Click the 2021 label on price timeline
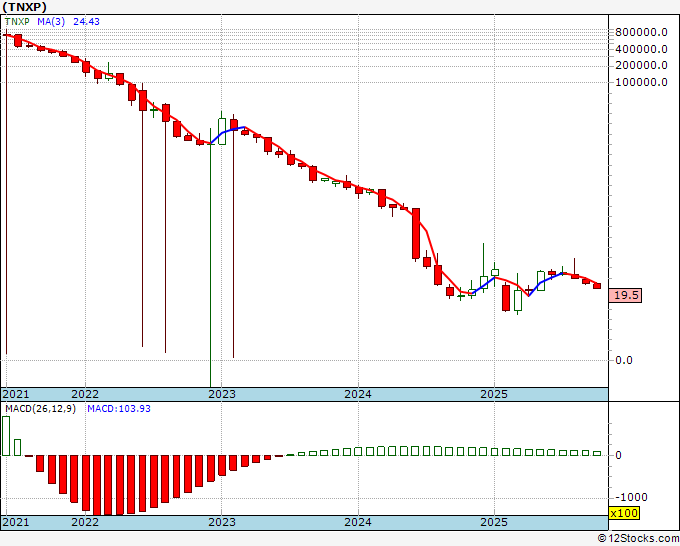 point(16,394)
